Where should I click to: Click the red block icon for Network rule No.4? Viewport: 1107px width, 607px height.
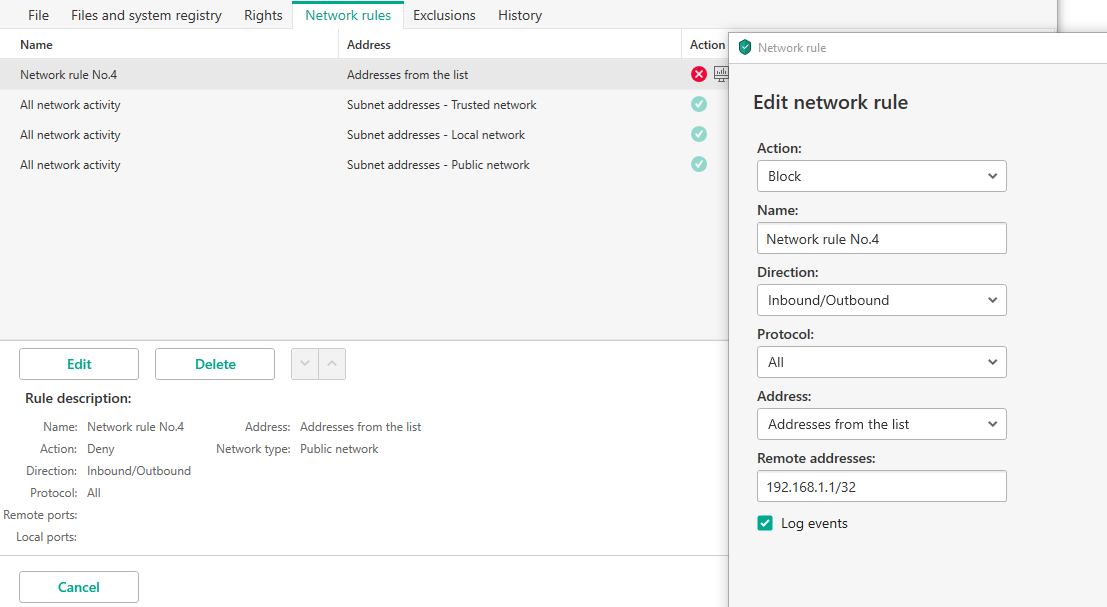click(699, 74)
